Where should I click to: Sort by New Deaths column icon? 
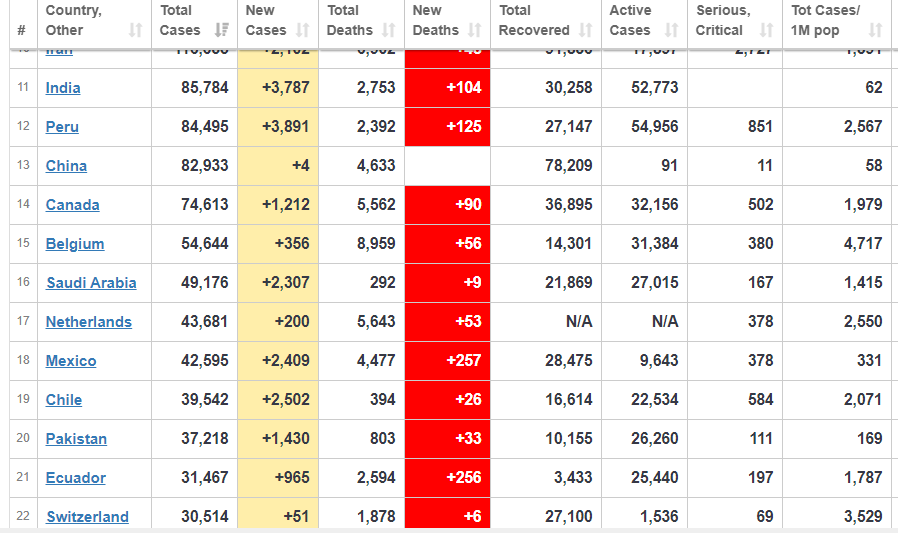[474, 30]
